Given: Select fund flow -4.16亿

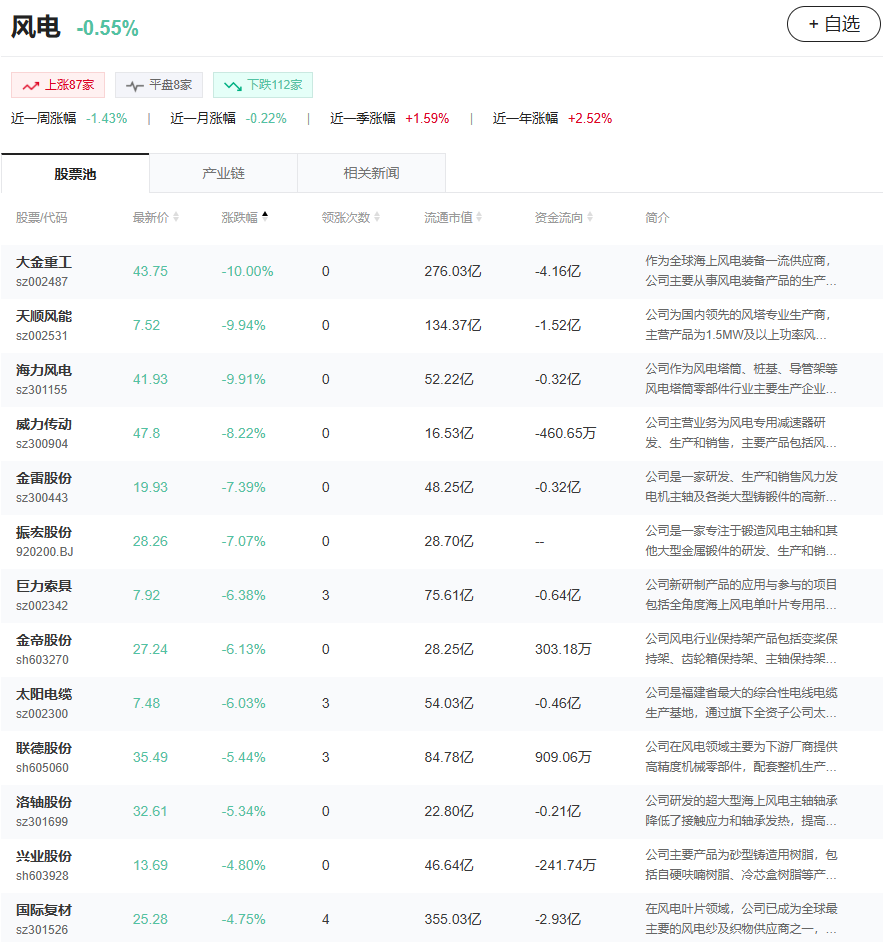Looking at the screenshot, I should (x=558, y=272).
